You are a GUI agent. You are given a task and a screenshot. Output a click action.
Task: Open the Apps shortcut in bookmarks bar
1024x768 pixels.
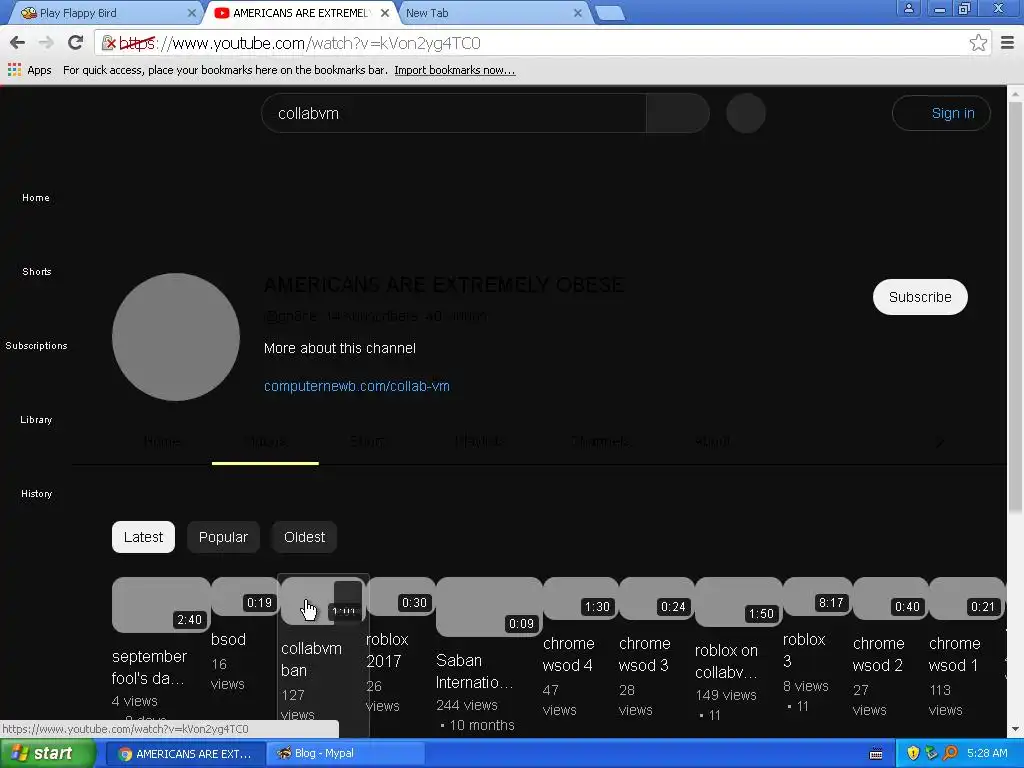[x=29, y=70]
